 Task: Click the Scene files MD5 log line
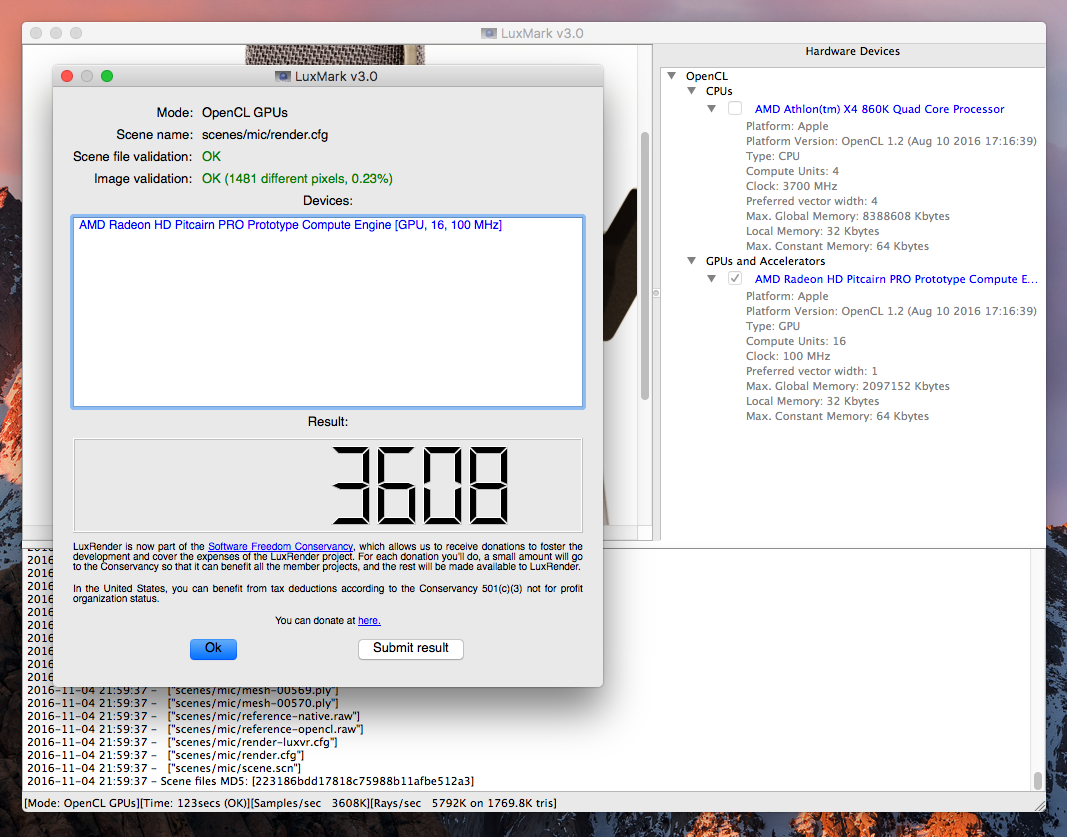pos(250,781)
